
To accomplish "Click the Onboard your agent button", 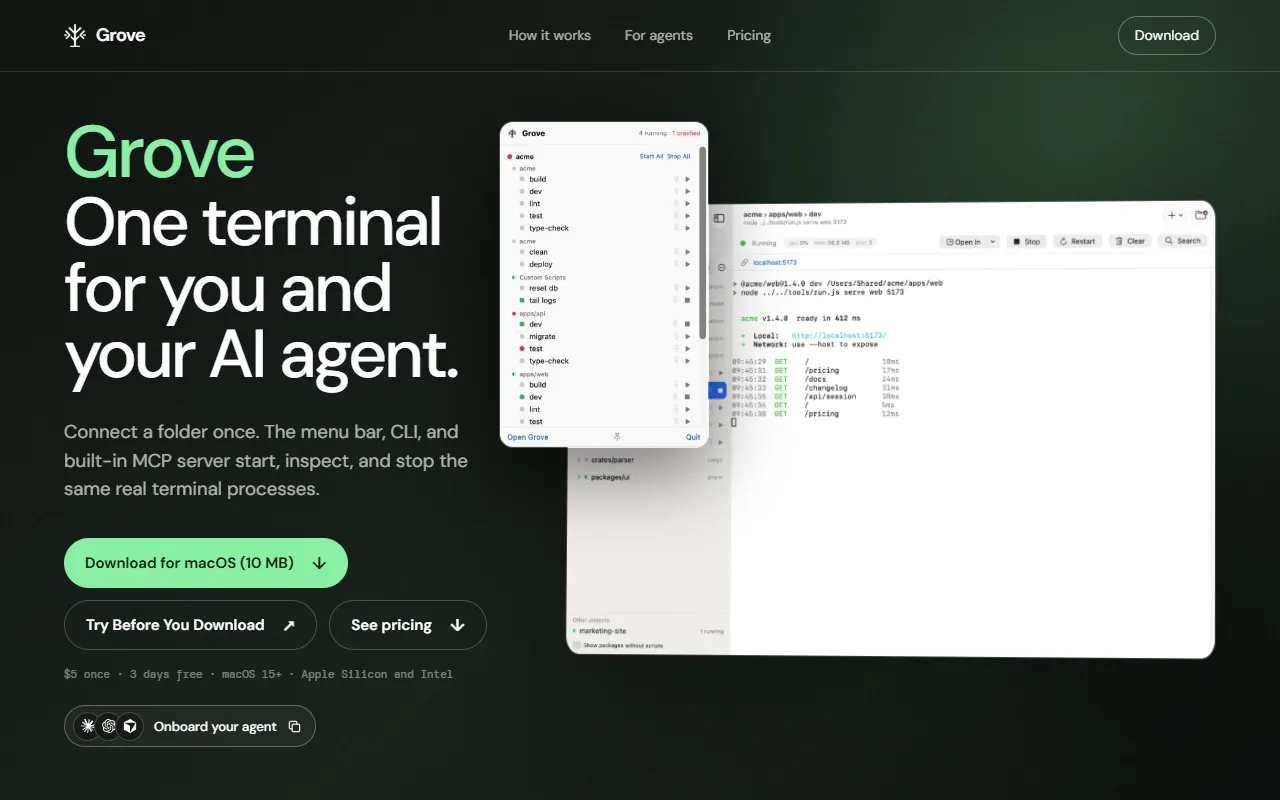I will click(190, 726).
